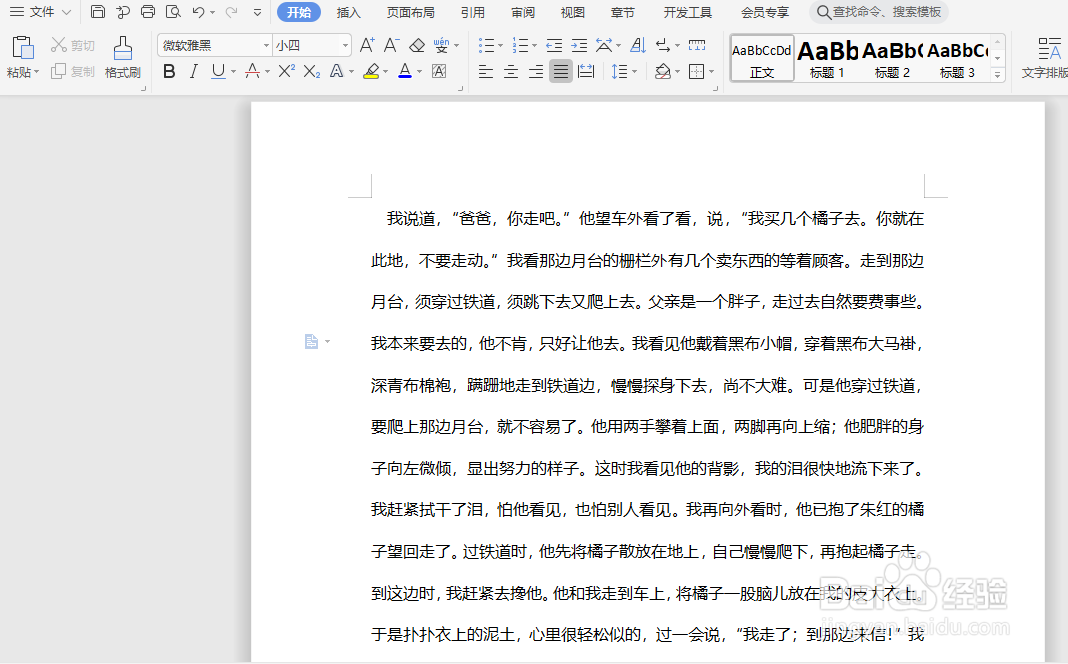Click the Undo arrow icon
Viewport: 1068px width, 664px height.
[198, 12]
